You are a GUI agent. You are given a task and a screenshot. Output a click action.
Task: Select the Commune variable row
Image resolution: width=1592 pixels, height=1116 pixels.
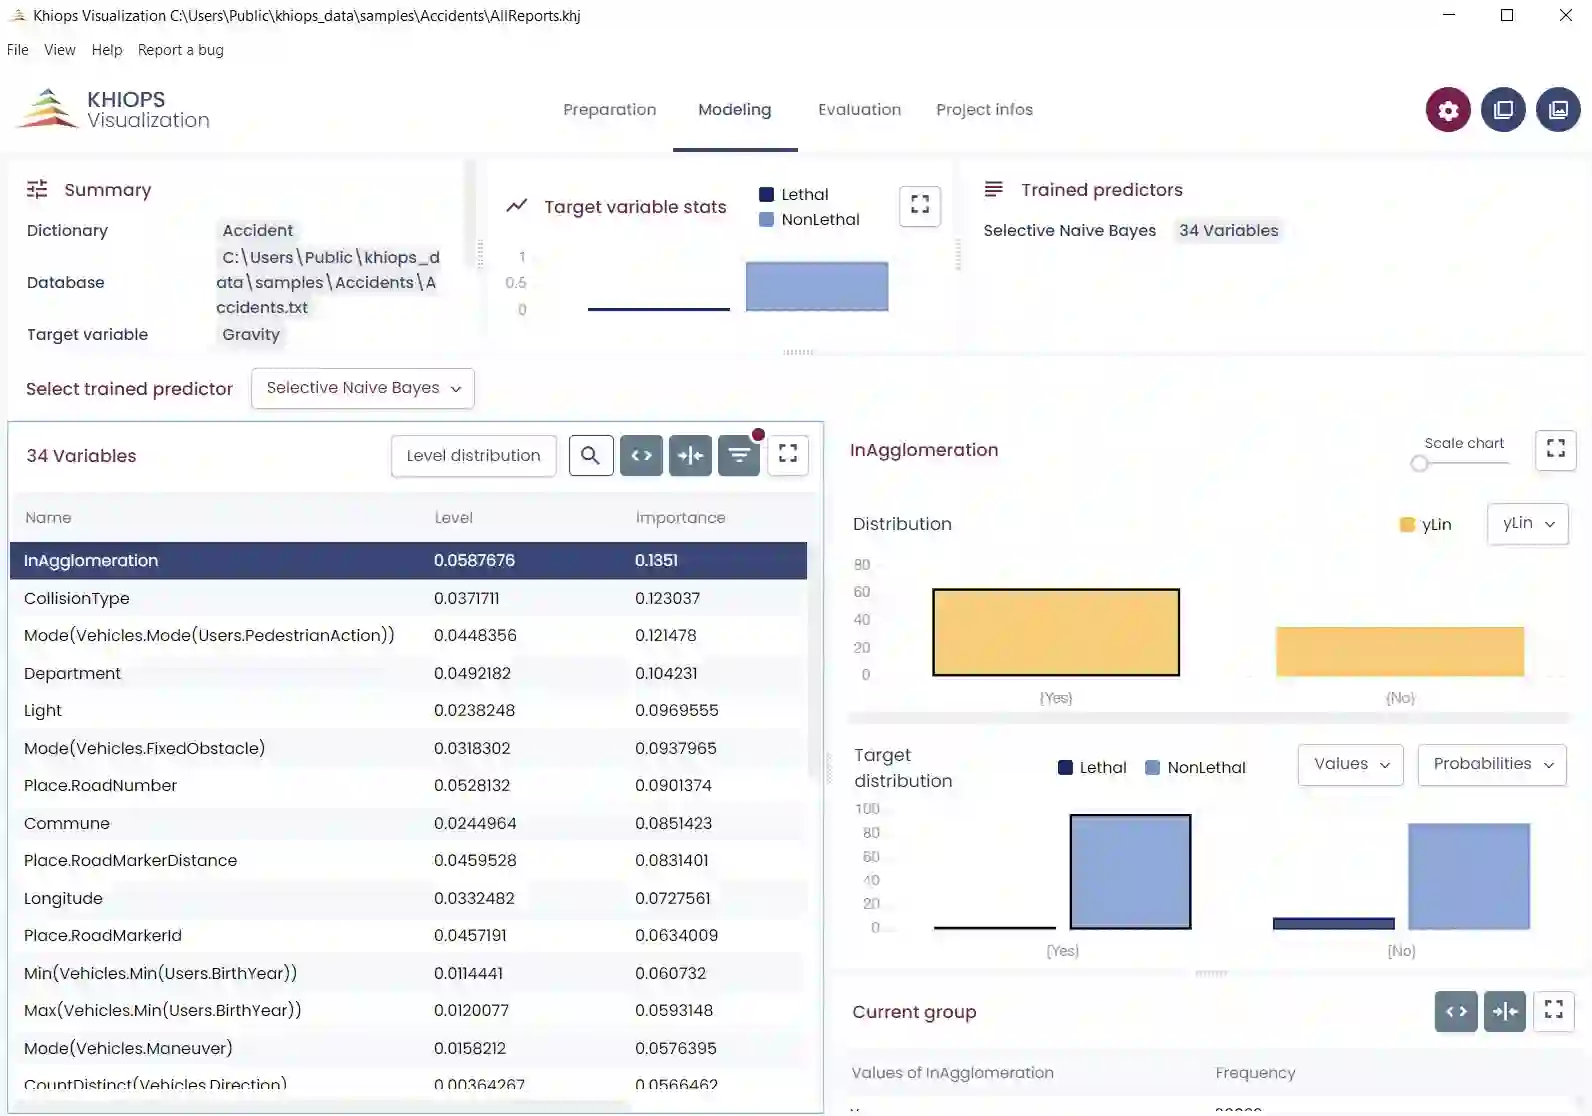(408, 823)
